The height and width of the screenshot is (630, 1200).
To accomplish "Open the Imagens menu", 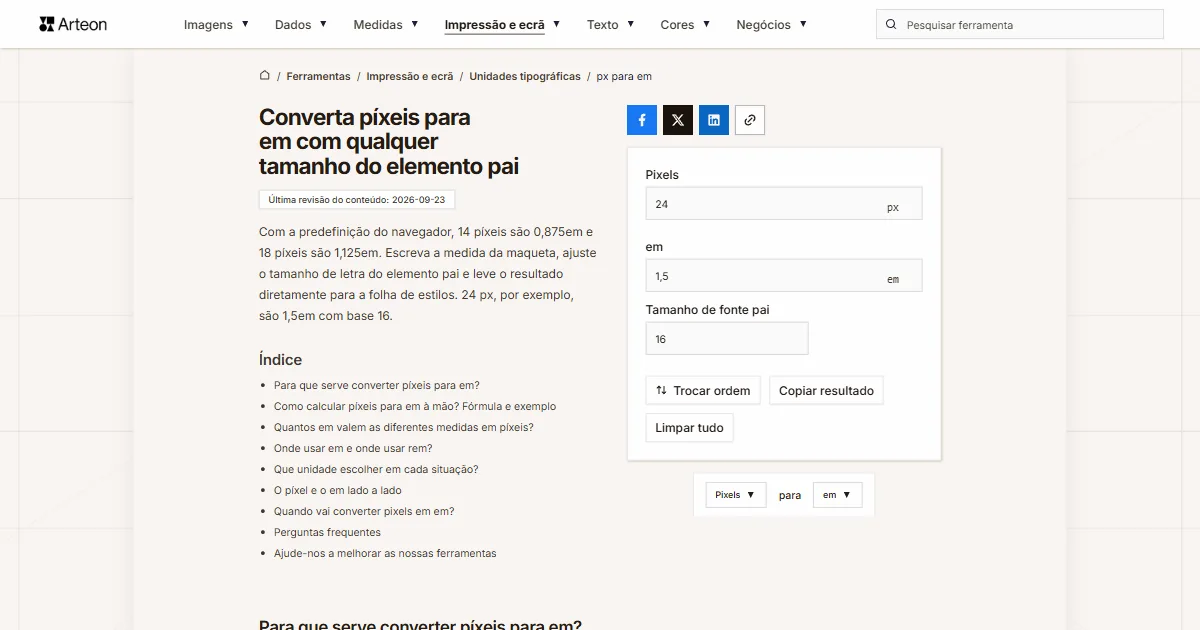I will (217, 24).
